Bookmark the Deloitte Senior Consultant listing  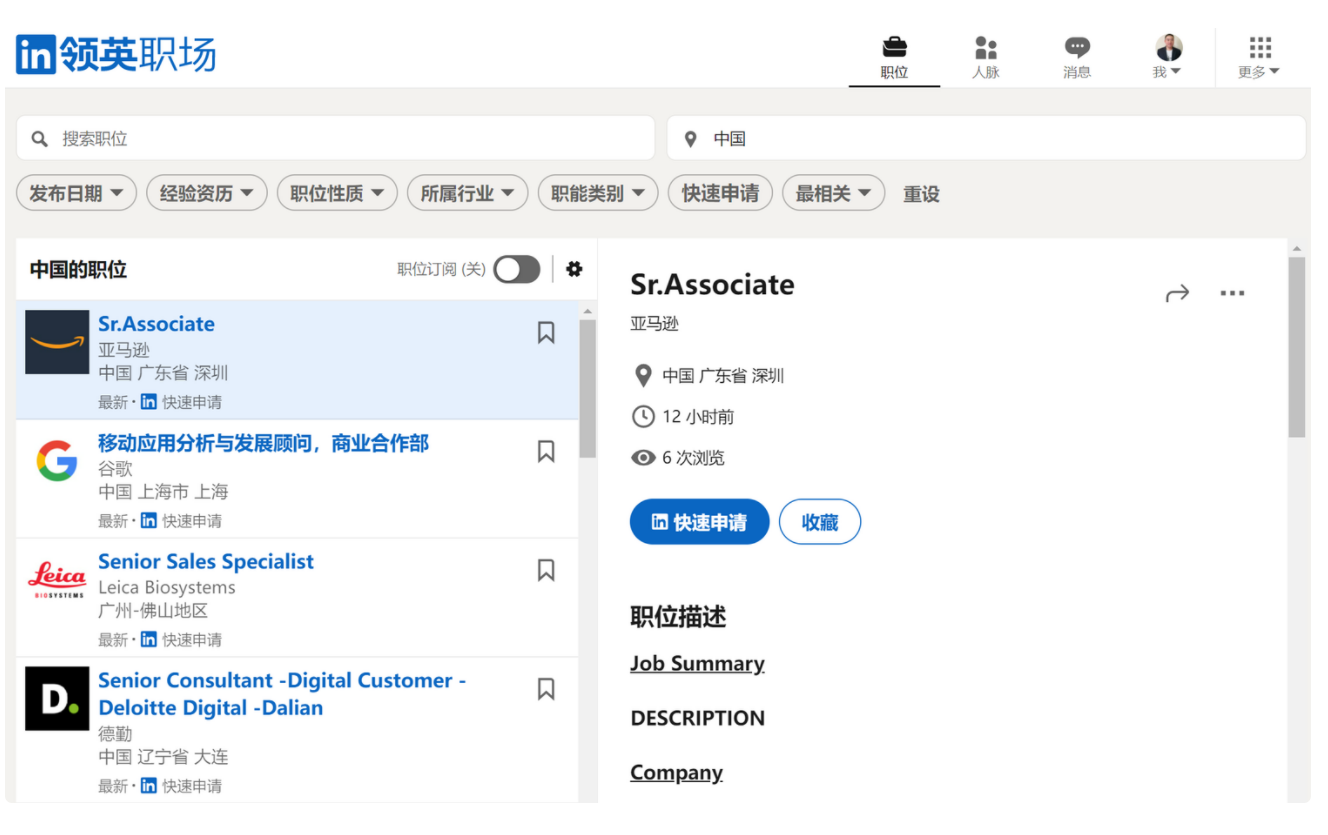tap(546, 689)
